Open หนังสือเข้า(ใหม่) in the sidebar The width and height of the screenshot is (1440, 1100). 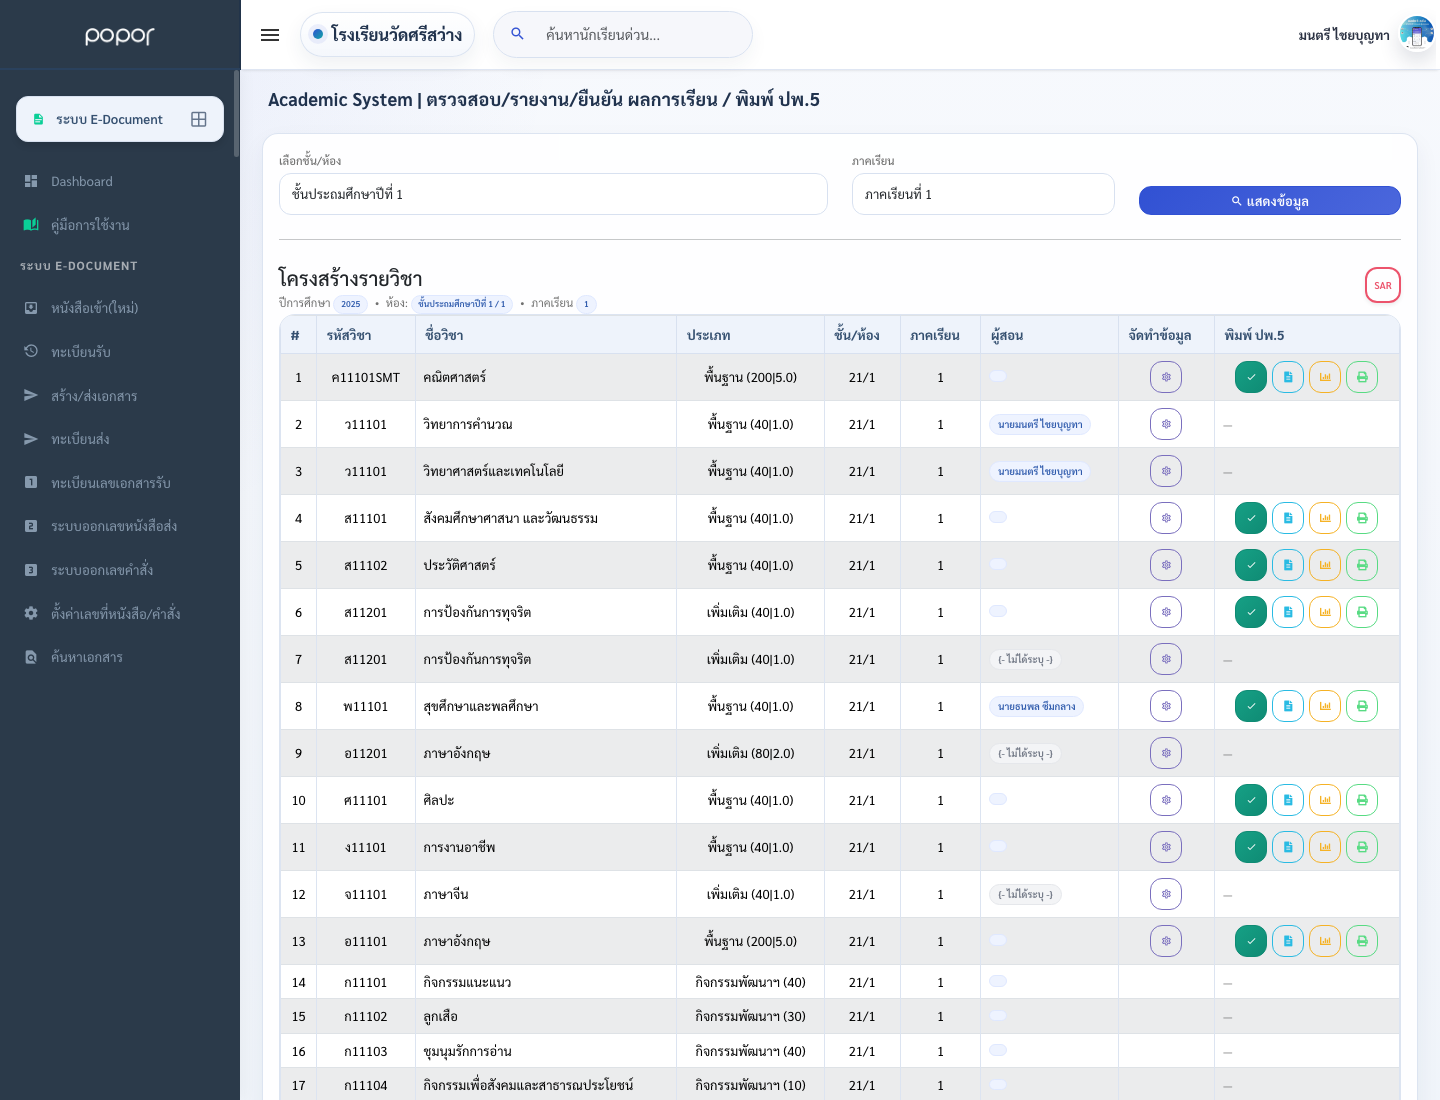(x=120, y=308)
